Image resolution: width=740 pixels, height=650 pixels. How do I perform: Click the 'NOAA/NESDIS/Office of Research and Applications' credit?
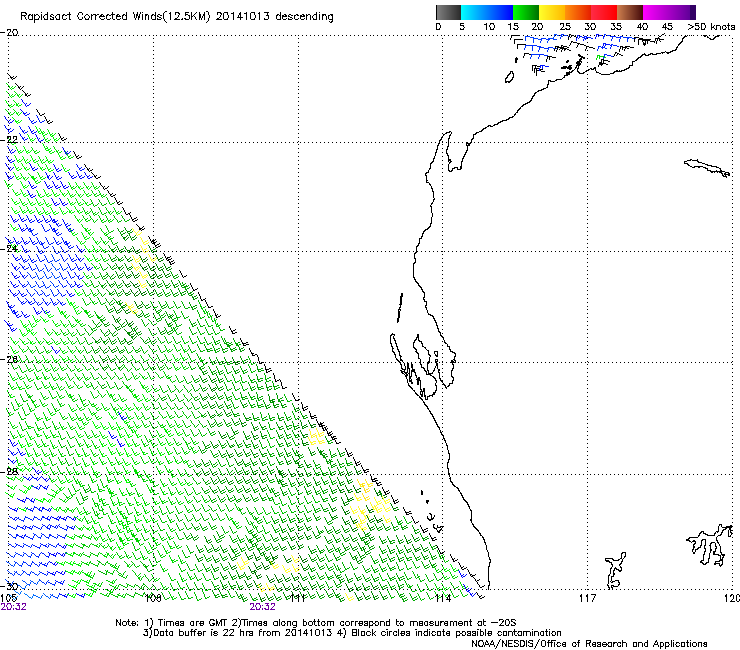pyautogui.click(x=589, y=644)
